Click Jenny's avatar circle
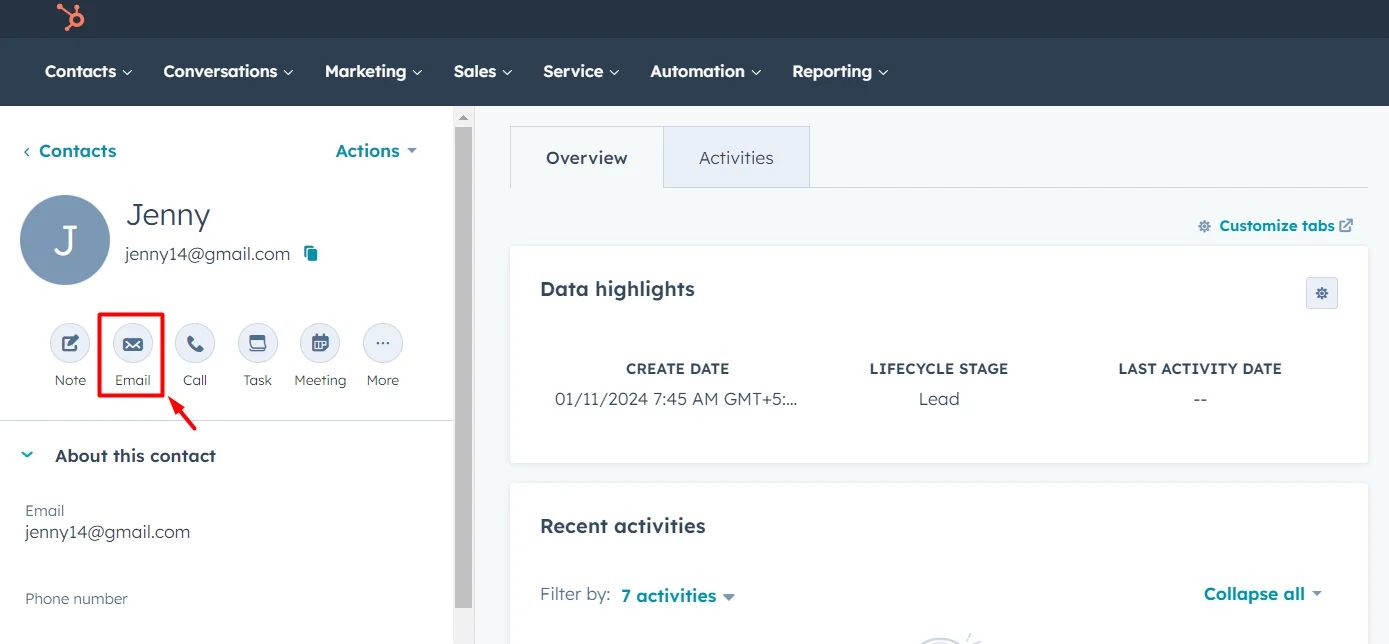This screenshot has width=1389, height=644. coord(64,240)
